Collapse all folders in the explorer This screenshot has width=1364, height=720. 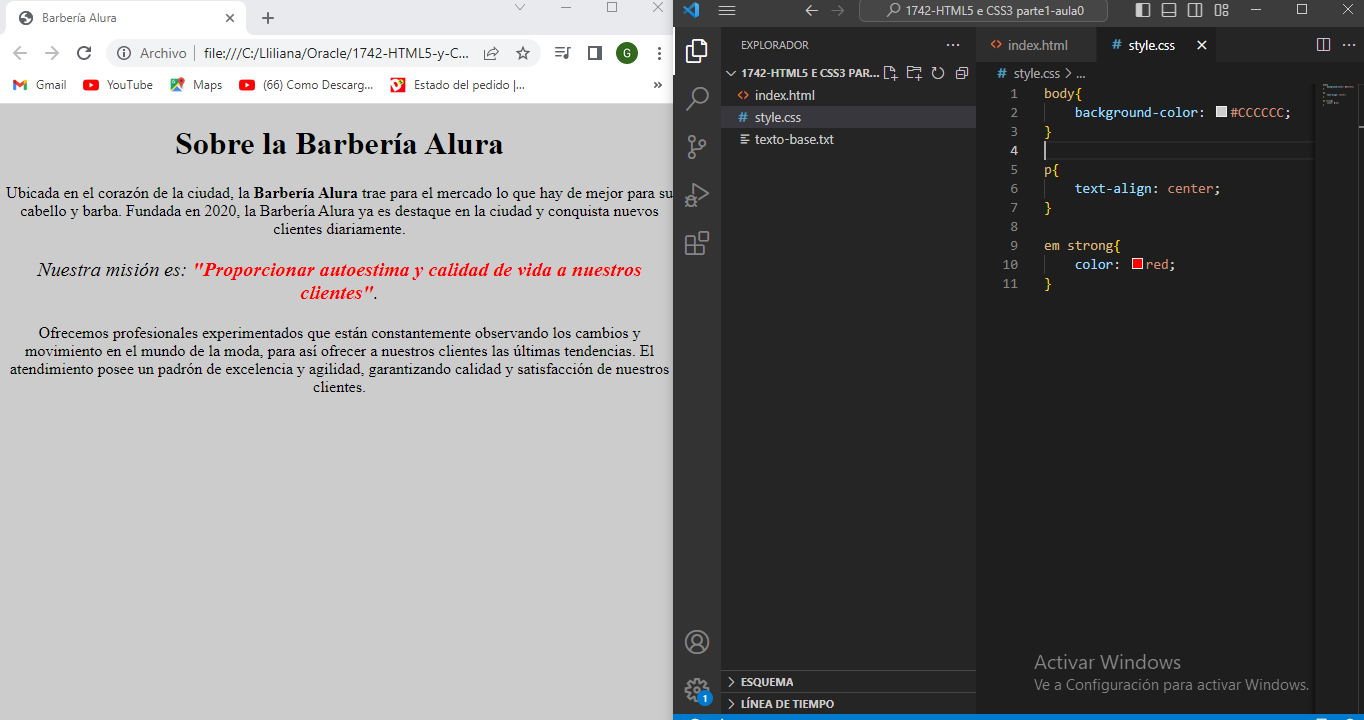pyautogui.click(x=962, y=73)
